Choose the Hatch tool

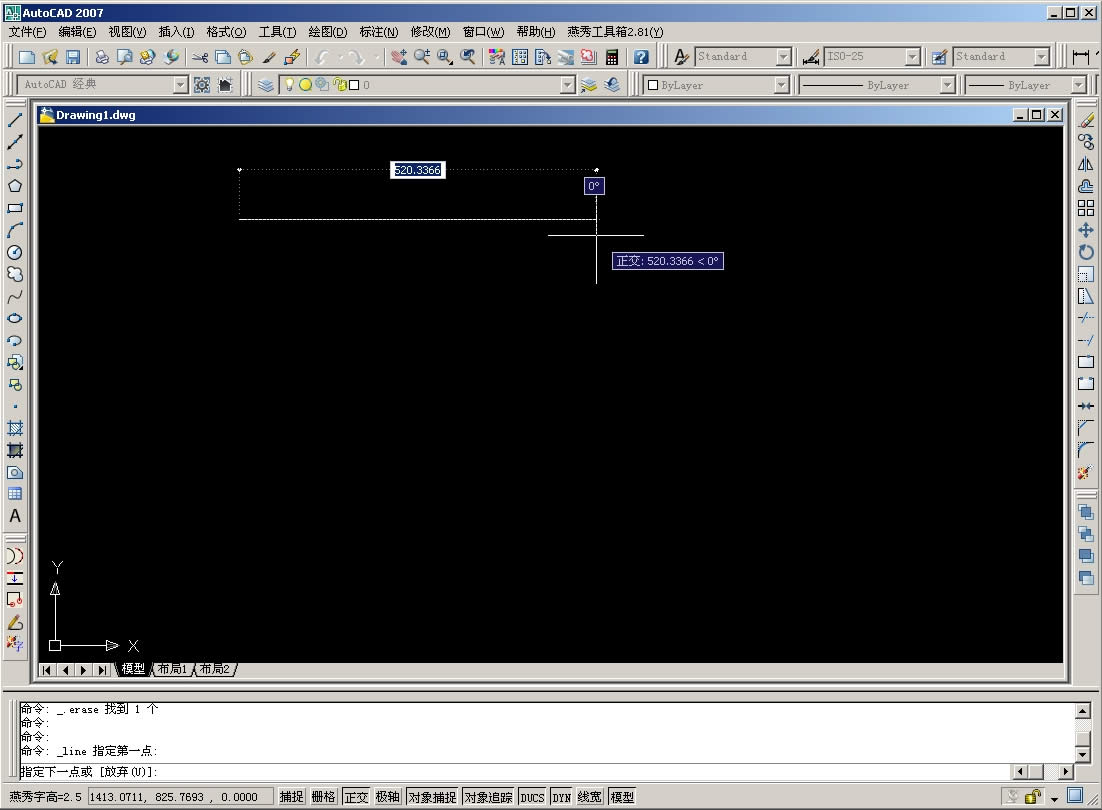coord(15,428)
